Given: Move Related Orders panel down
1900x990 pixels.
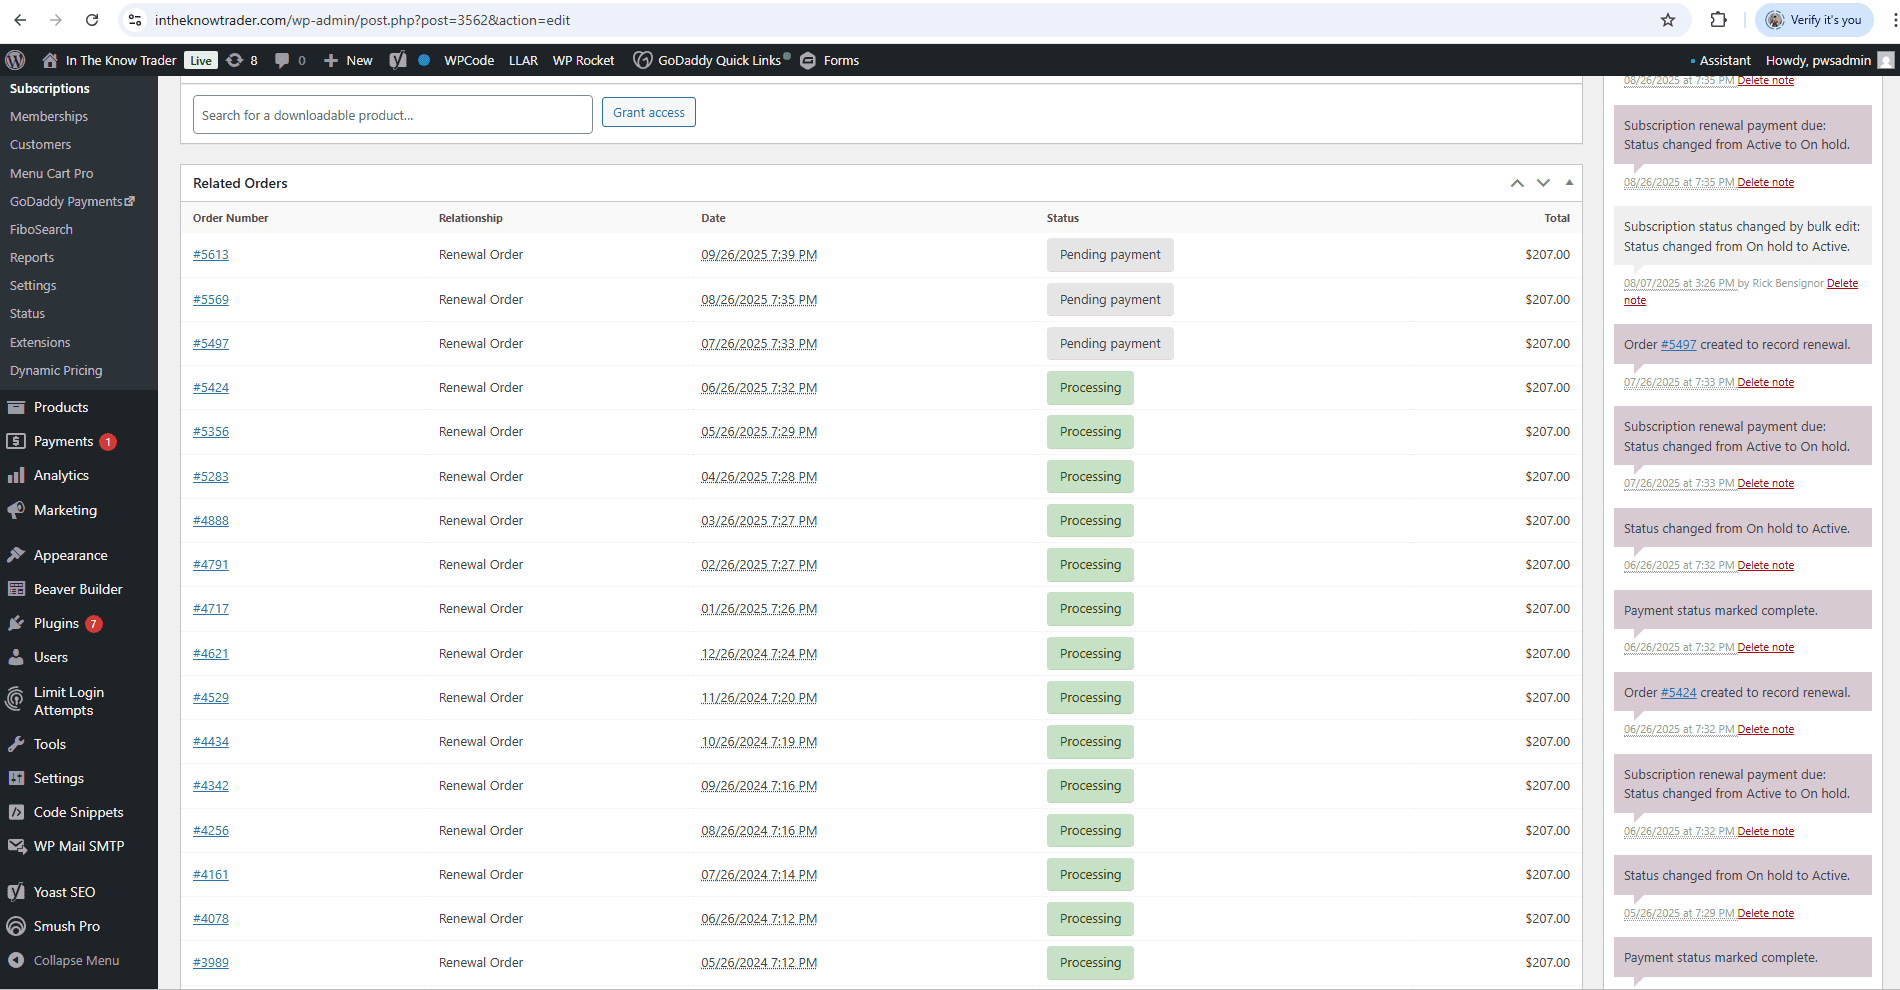Looking at the screenshot, I should coord(1543,183).
